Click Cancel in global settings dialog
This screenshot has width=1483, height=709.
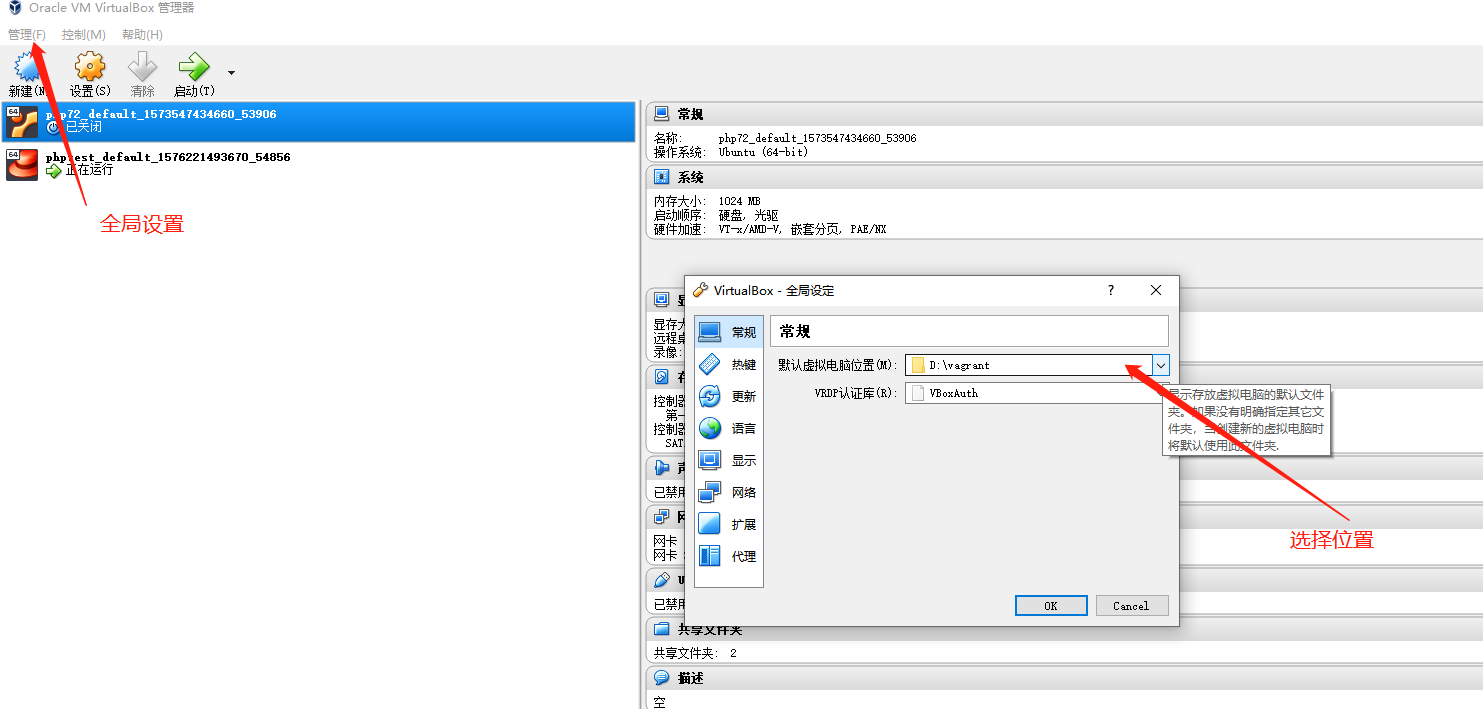(x=1130, y=606)
